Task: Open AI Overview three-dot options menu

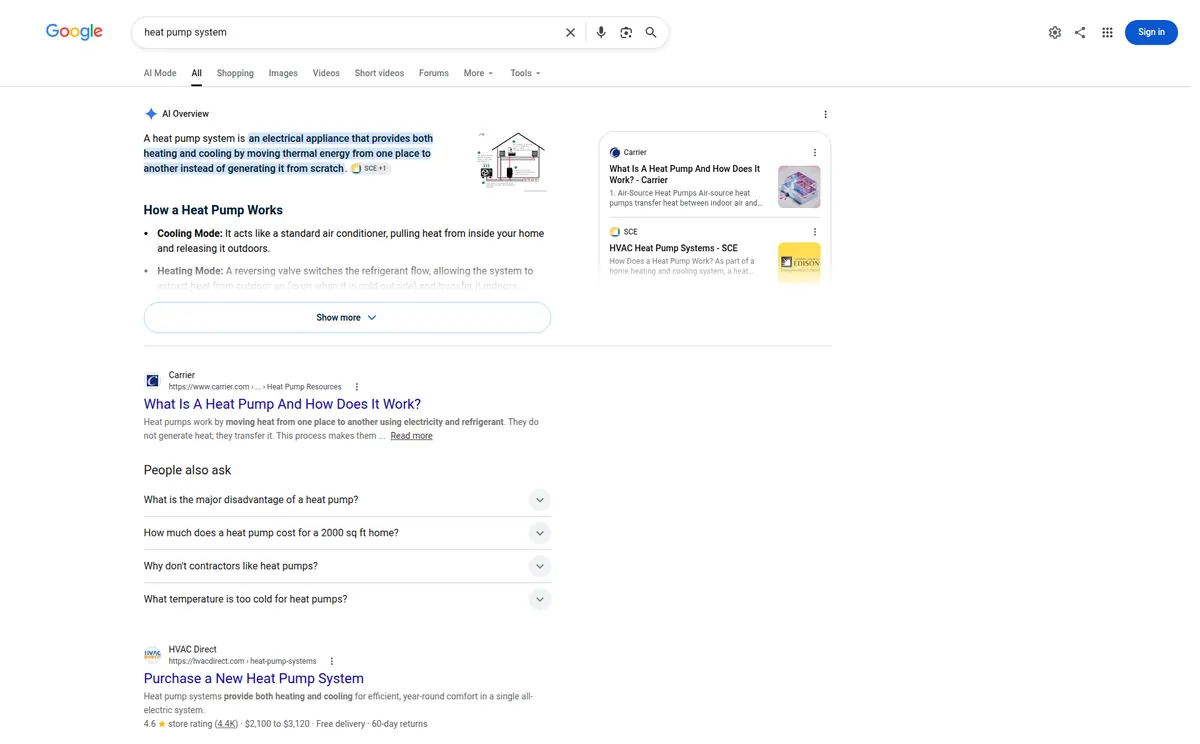Action: 825,114
